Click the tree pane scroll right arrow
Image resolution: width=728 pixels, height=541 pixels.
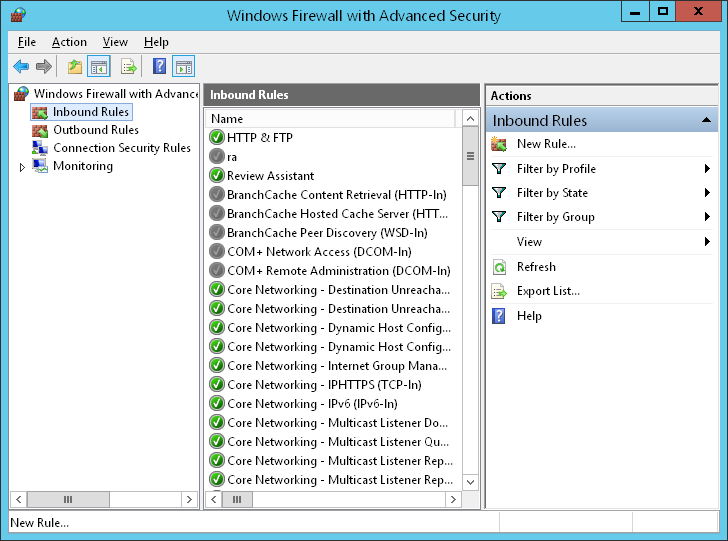[x=189, y=500]
